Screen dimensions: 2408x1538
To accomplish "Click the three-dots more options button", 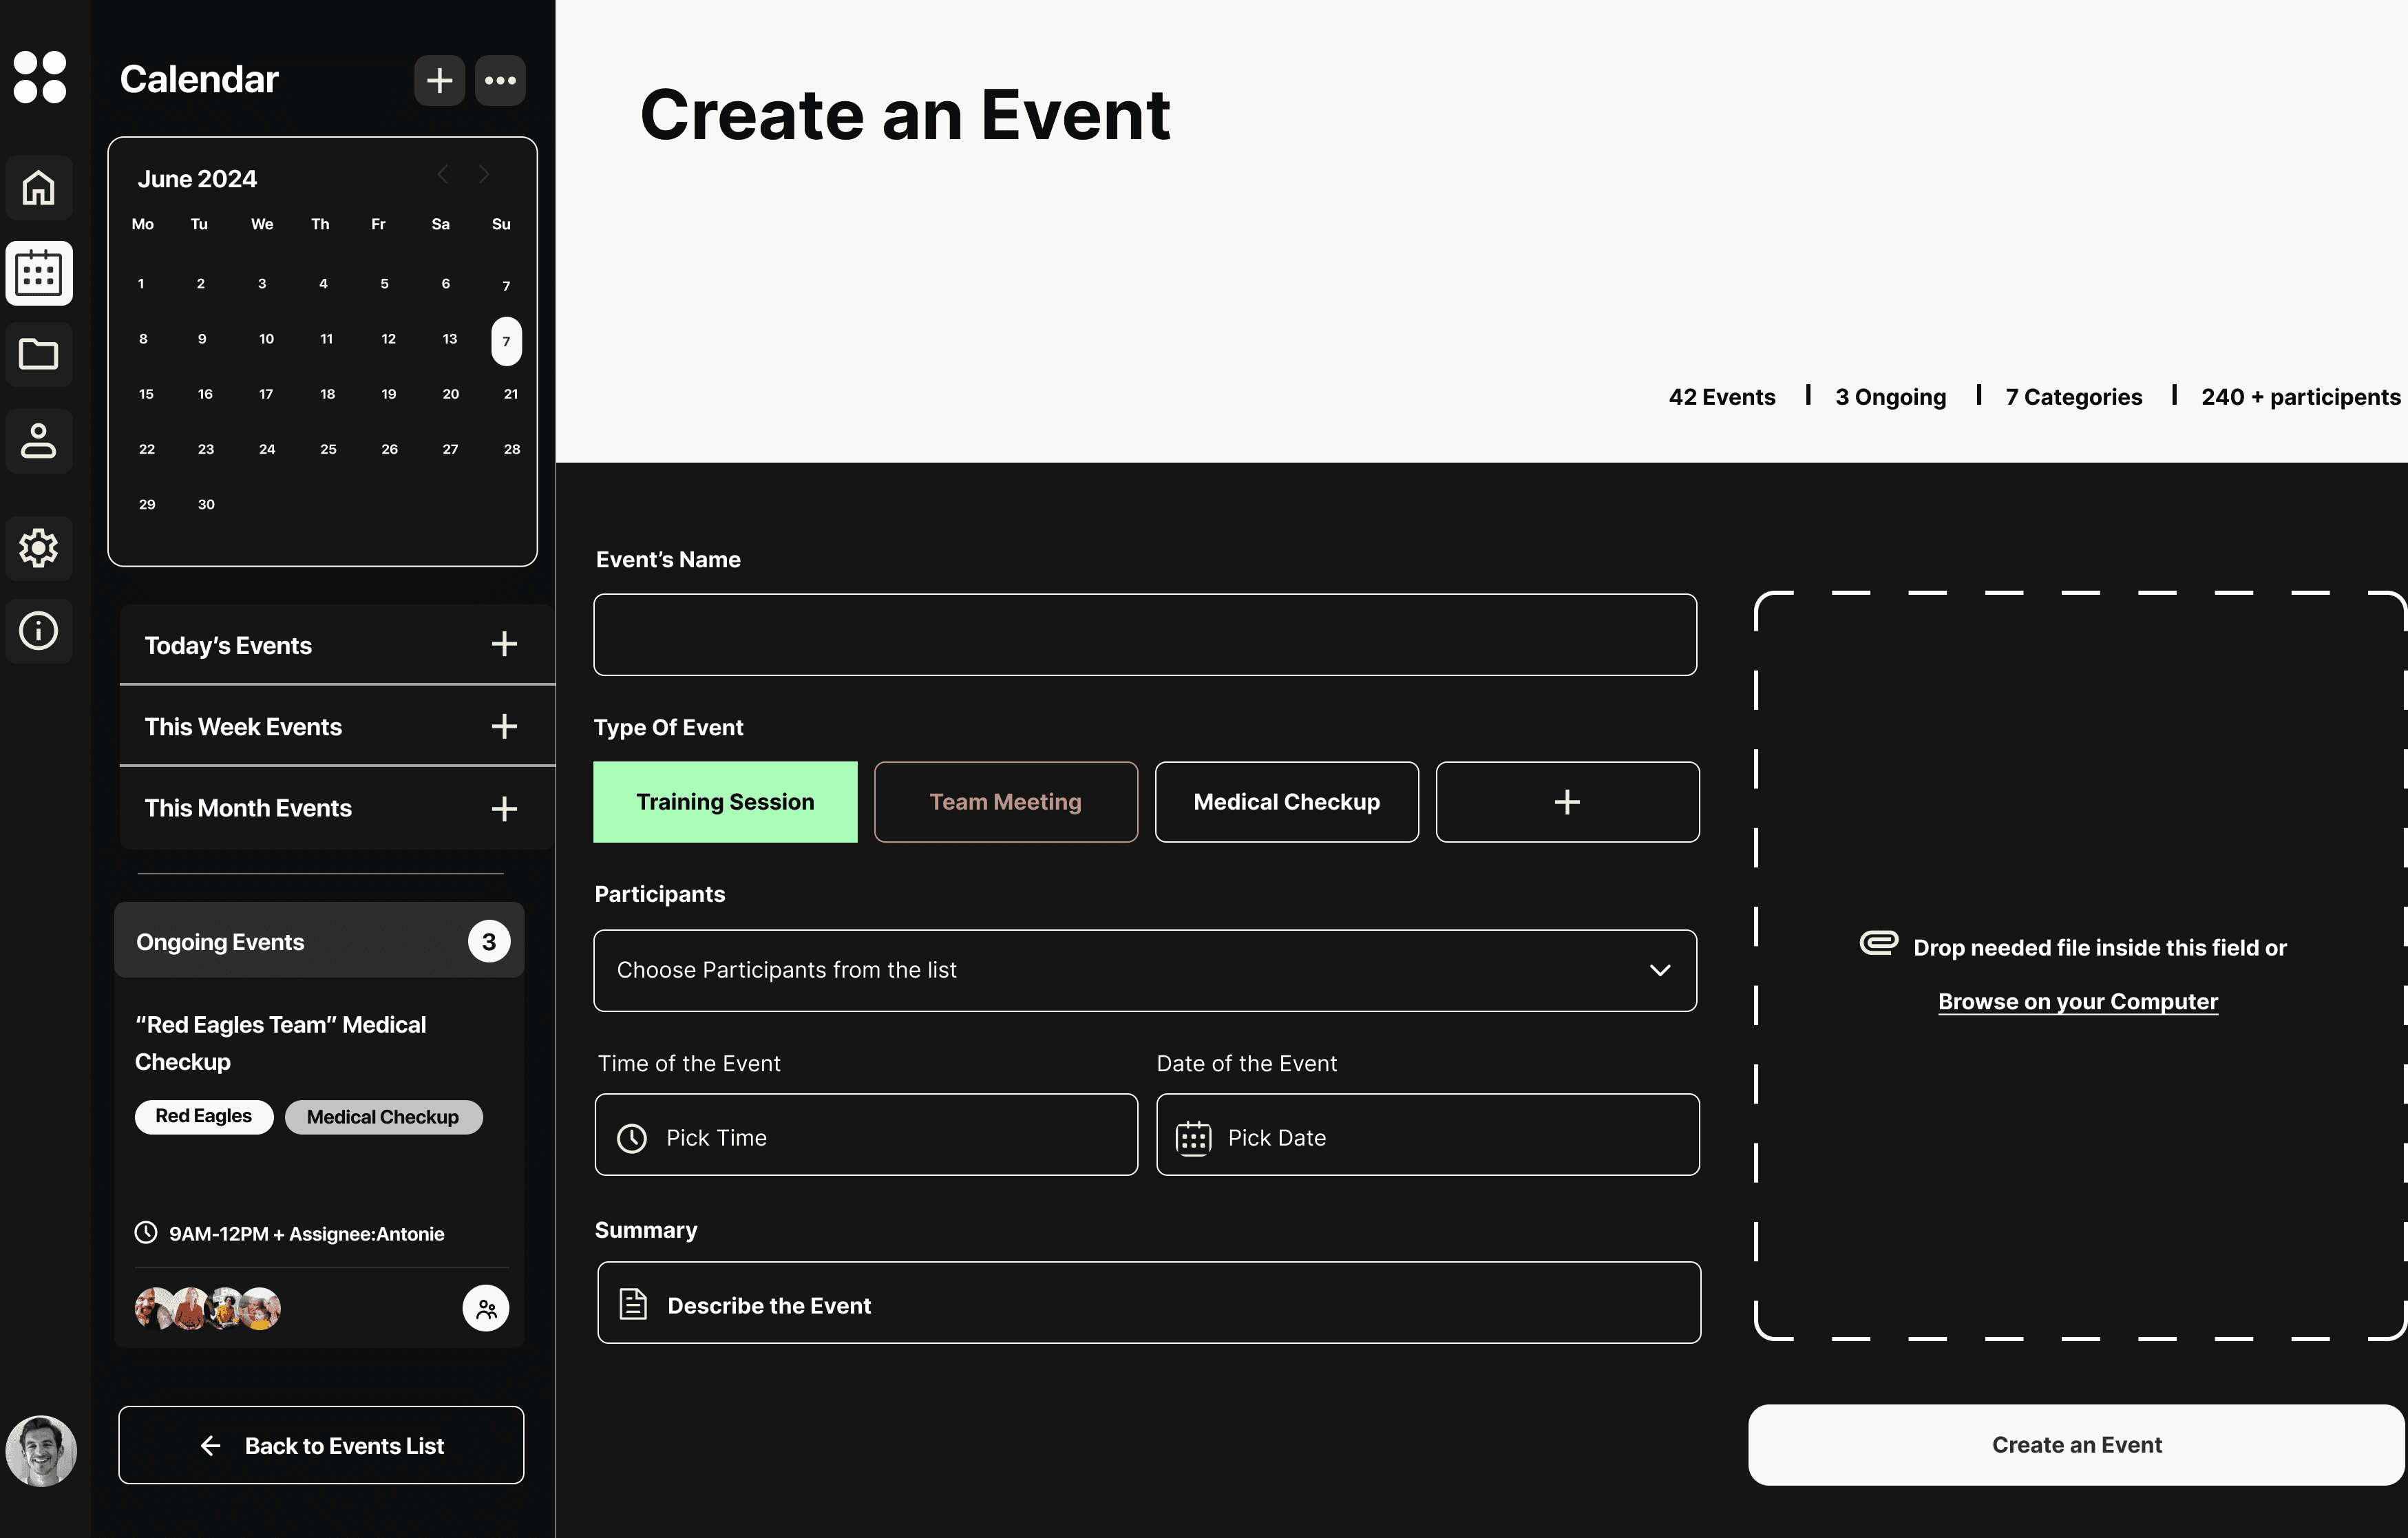I will tap(500, 80).
